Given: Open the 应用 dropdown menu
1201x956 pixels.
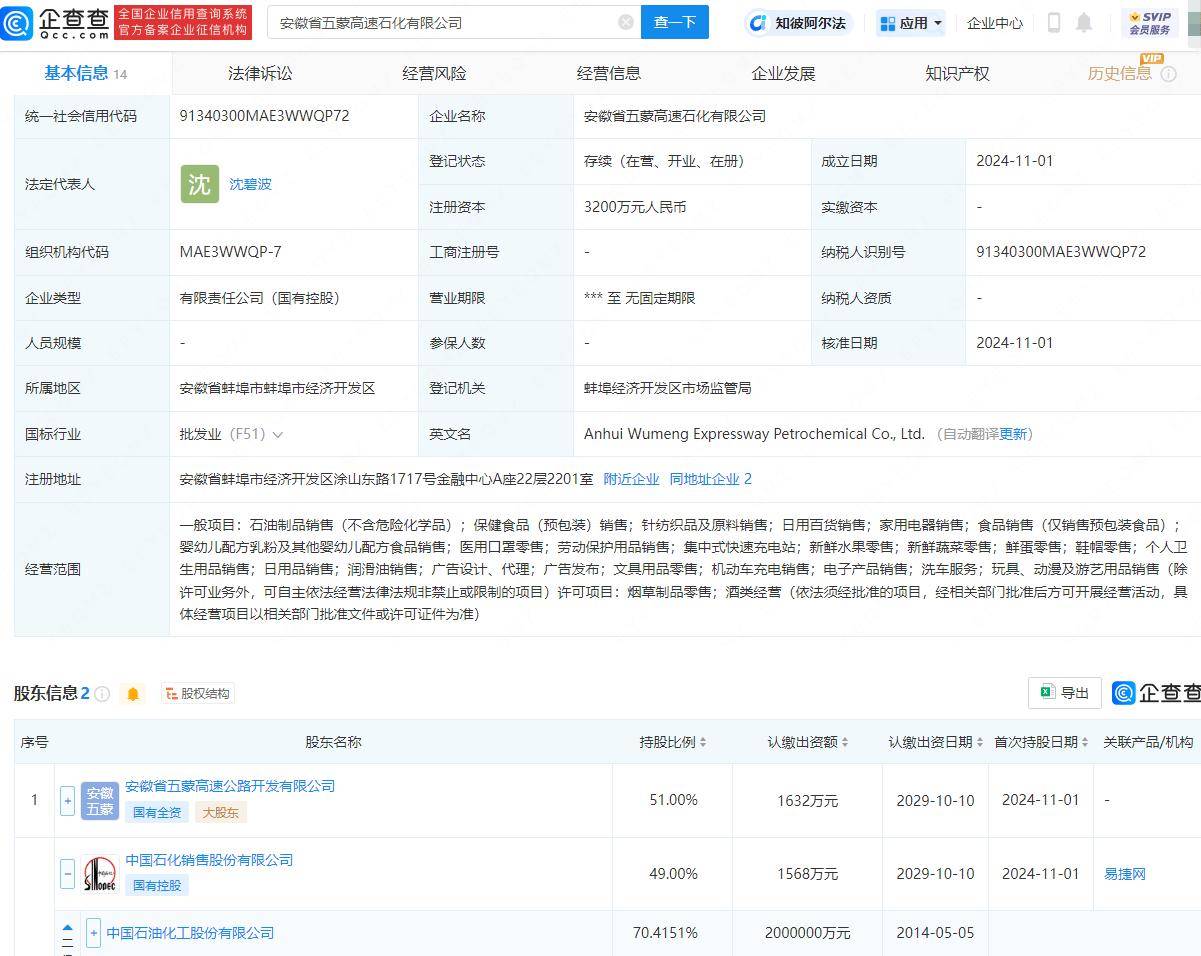Looking at the screenshot, I should tap(911, 22).
